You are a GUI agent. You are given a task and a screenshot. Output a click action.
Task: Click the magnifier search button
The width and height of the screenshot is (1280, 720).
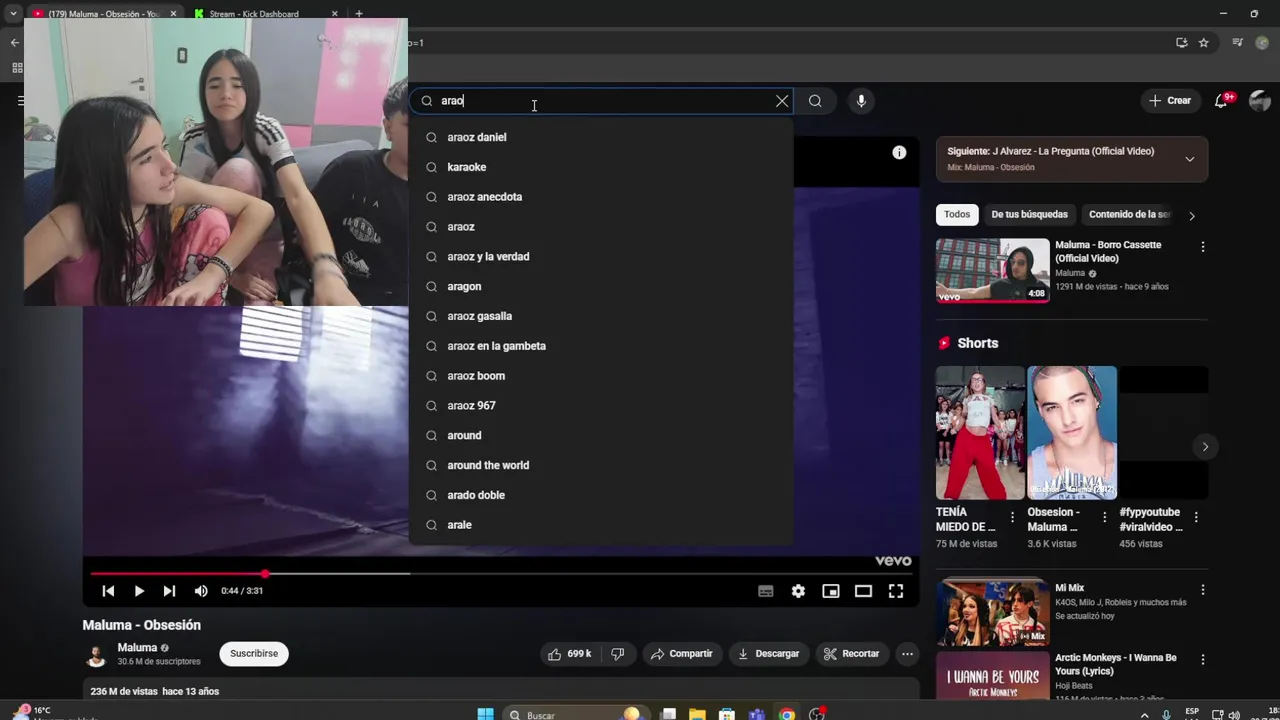[x=815, y=101]
